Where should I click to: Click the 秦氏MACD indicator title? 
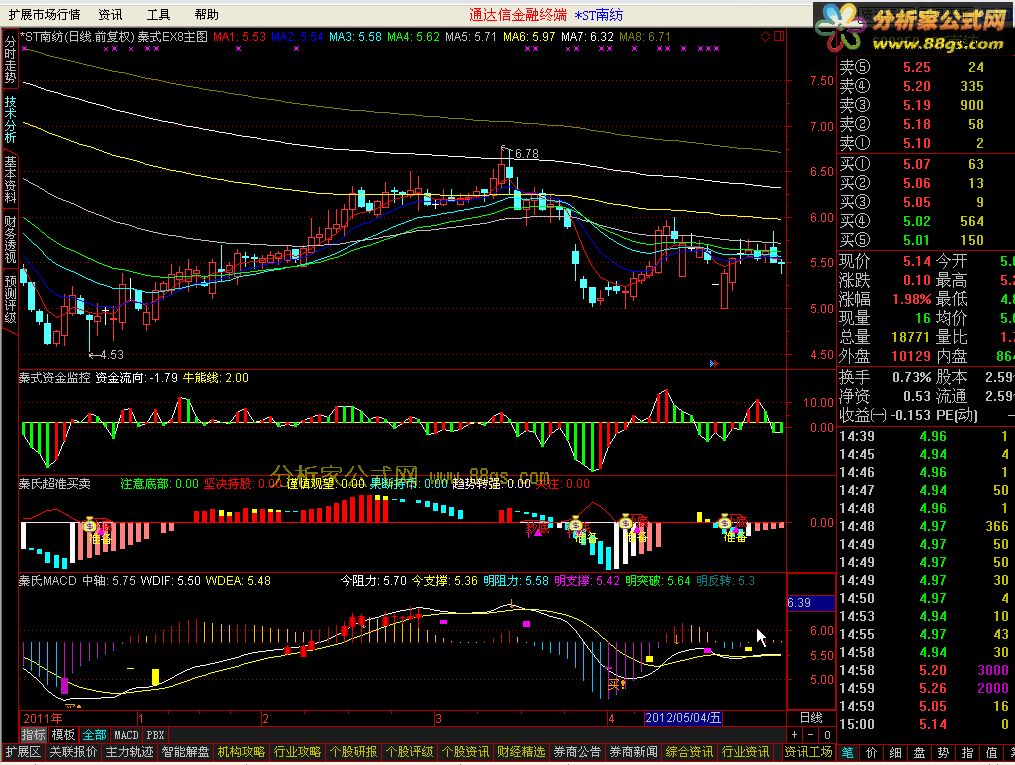[x=48, y=581]
